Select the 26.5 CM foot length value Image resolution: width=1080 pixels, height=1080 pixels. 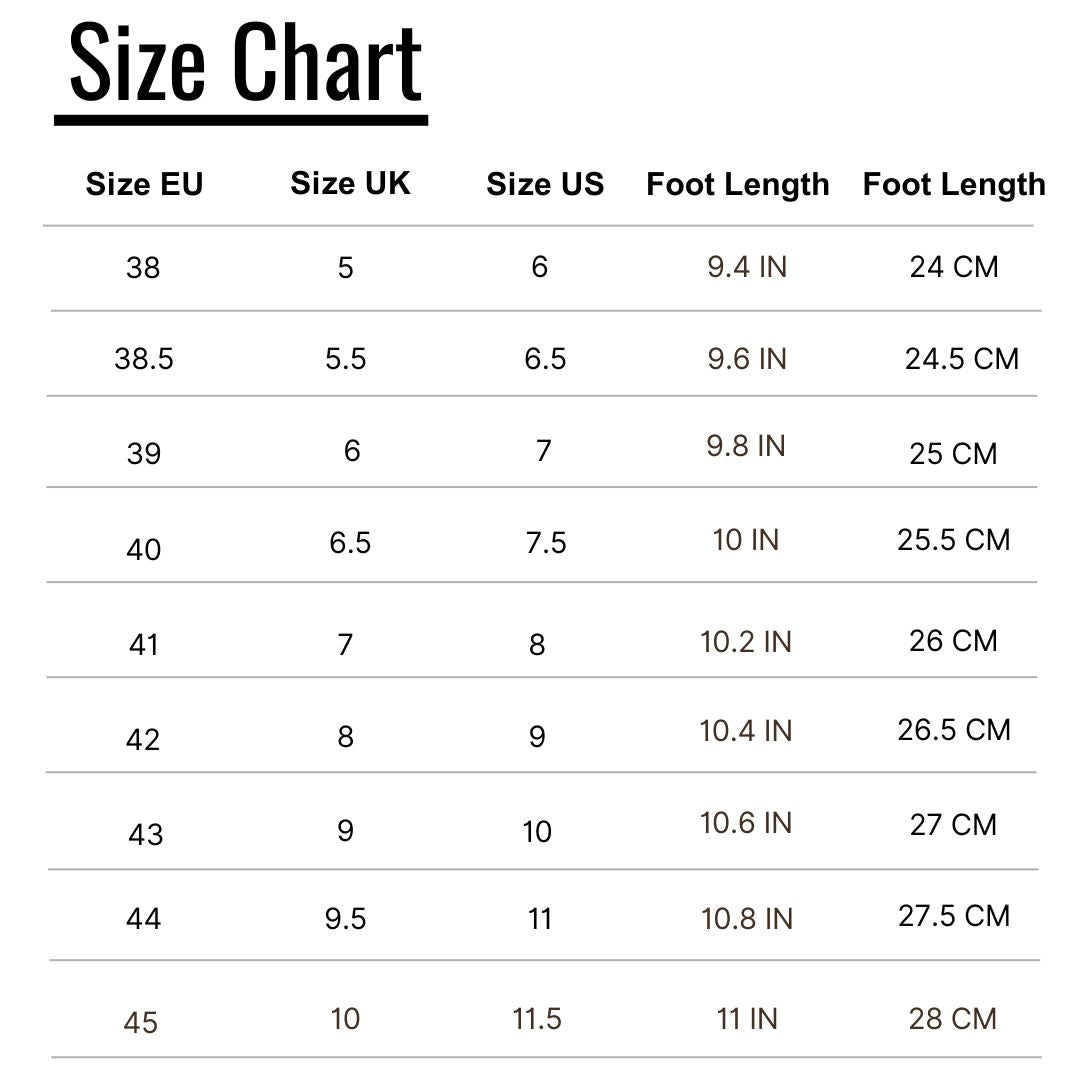954,730
